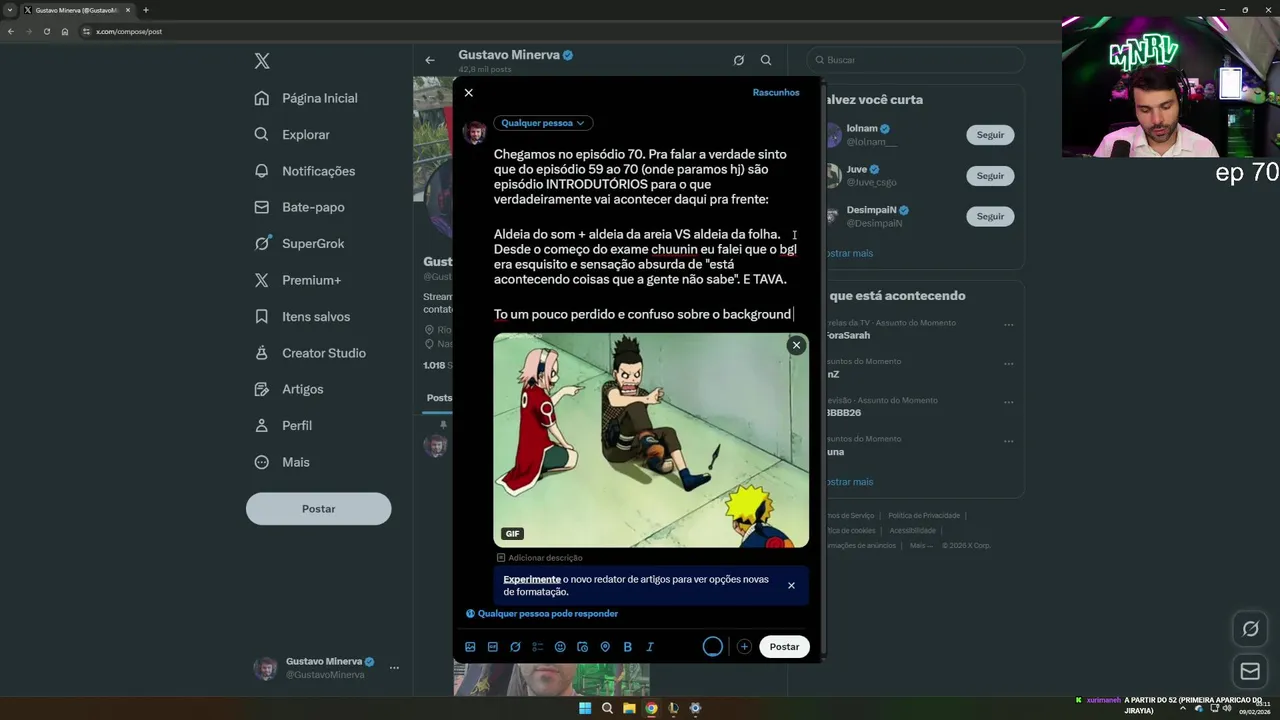Viewport: 1280px width, 720px height.
Task: Open more options for BBB26 trend
Action: click(x=1009, y=402)
